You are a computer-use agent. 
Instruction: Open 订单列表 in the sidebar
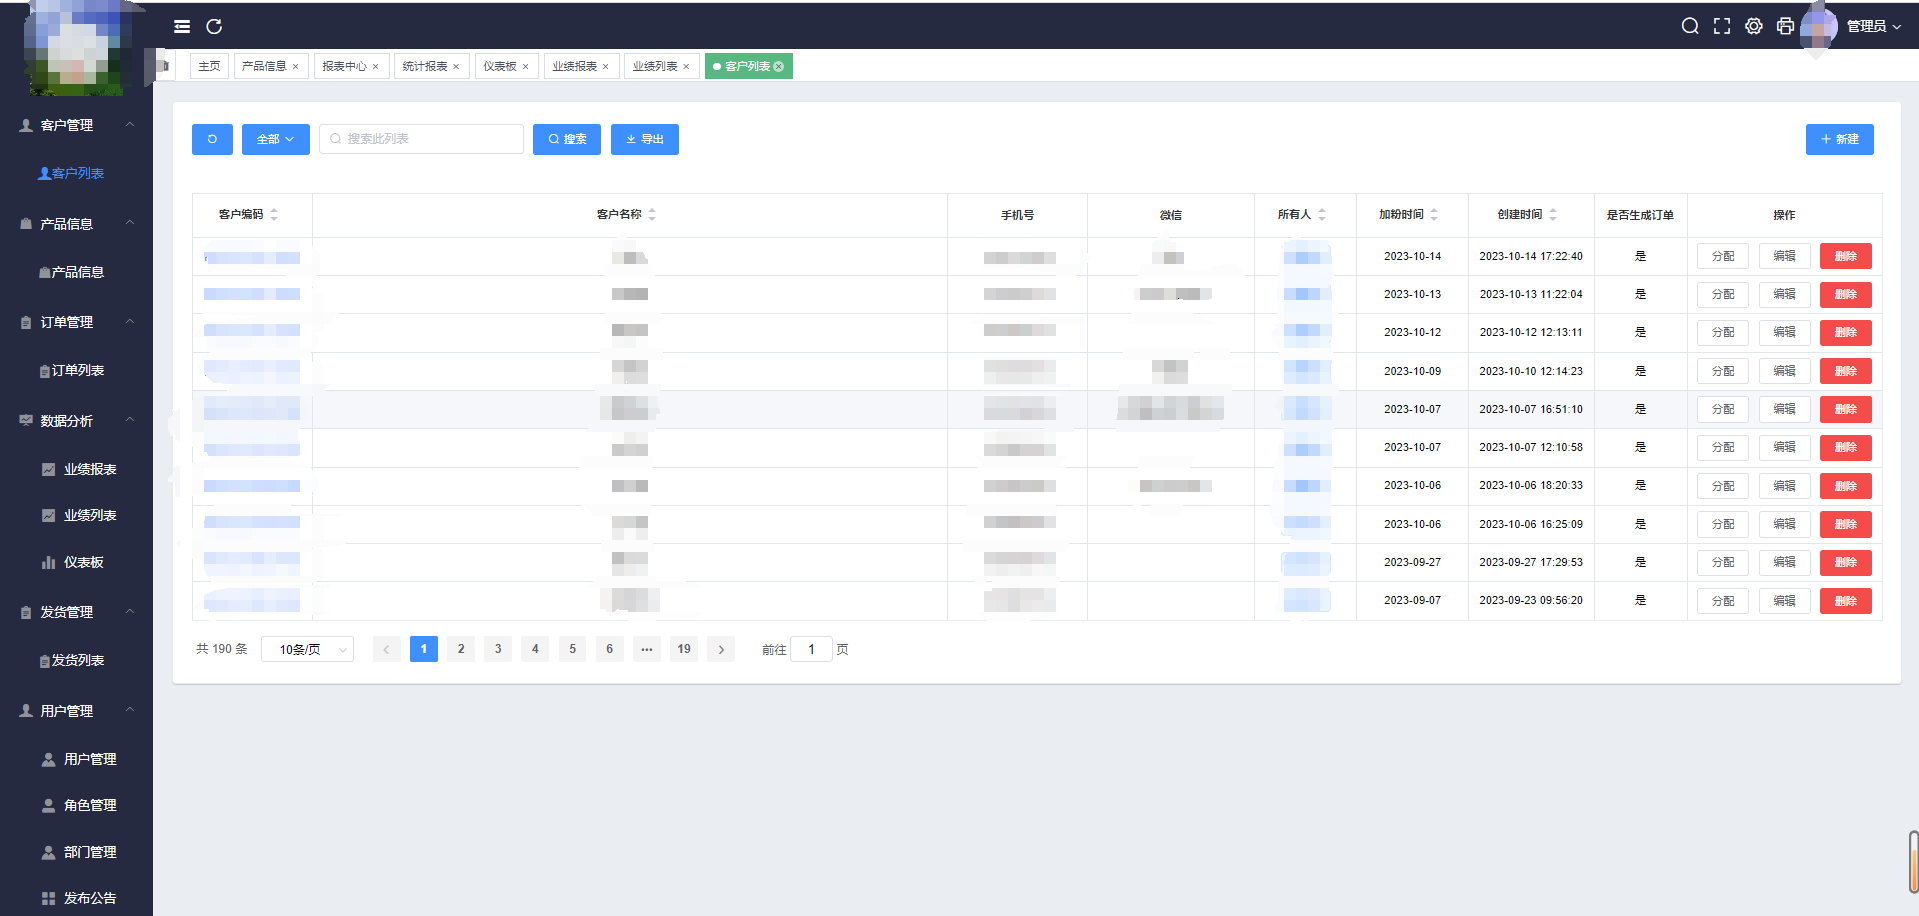point(71,371)
